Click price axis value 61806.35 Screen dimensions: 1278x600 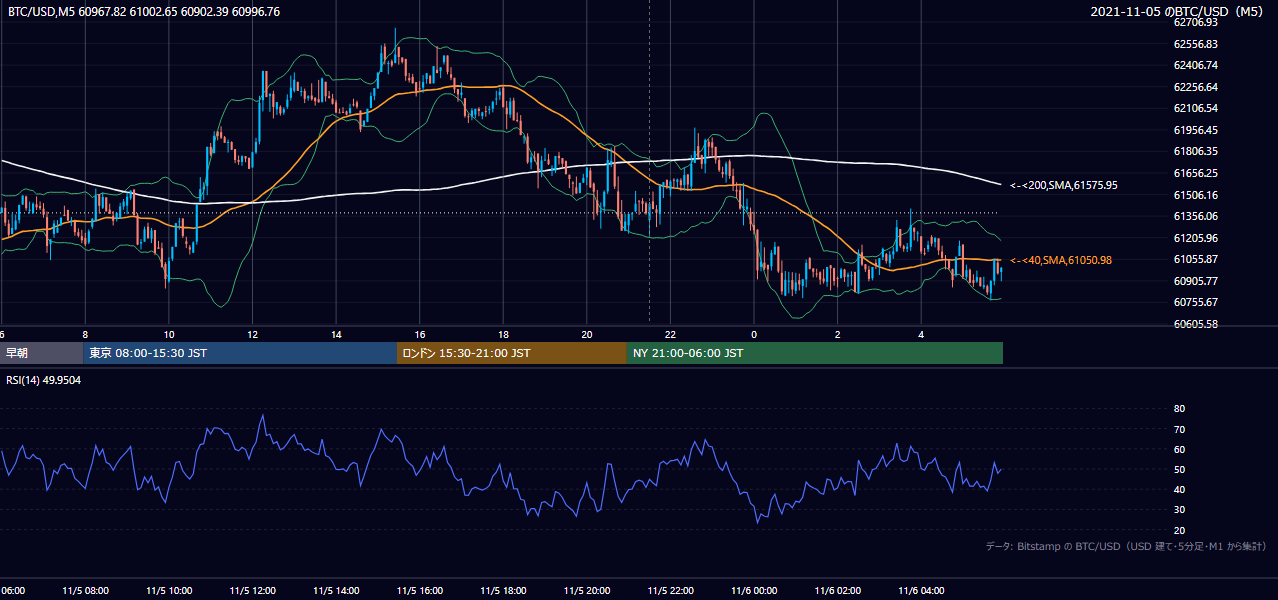pos(1195,151)
